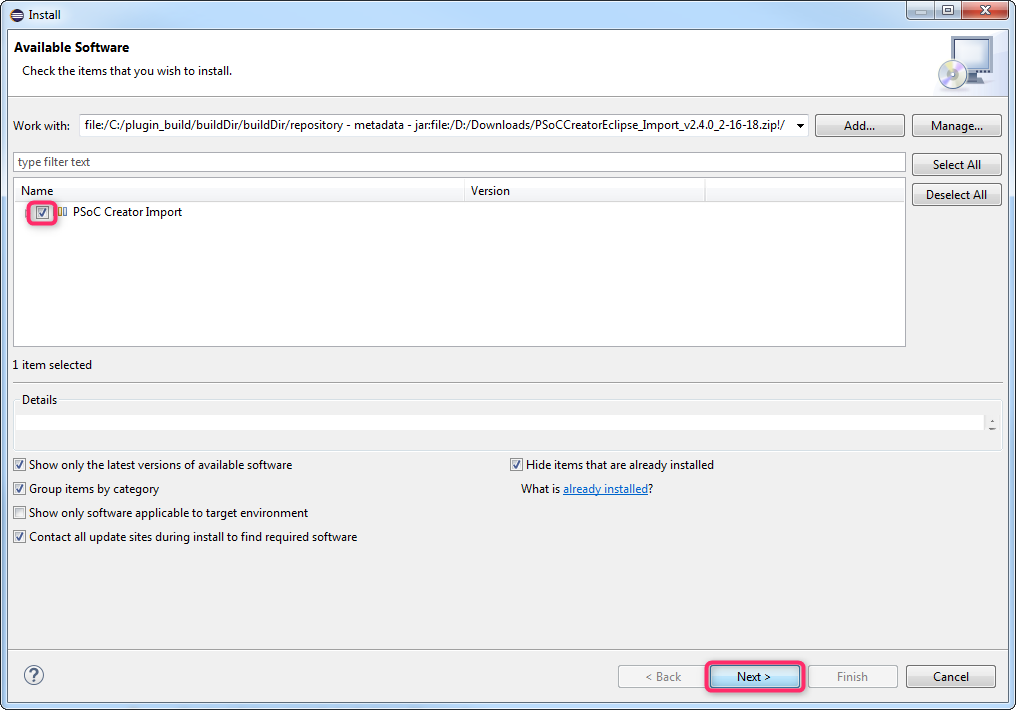The image size is (1016, 710).
Task: Click the Add... button
Action: point(859,126)
